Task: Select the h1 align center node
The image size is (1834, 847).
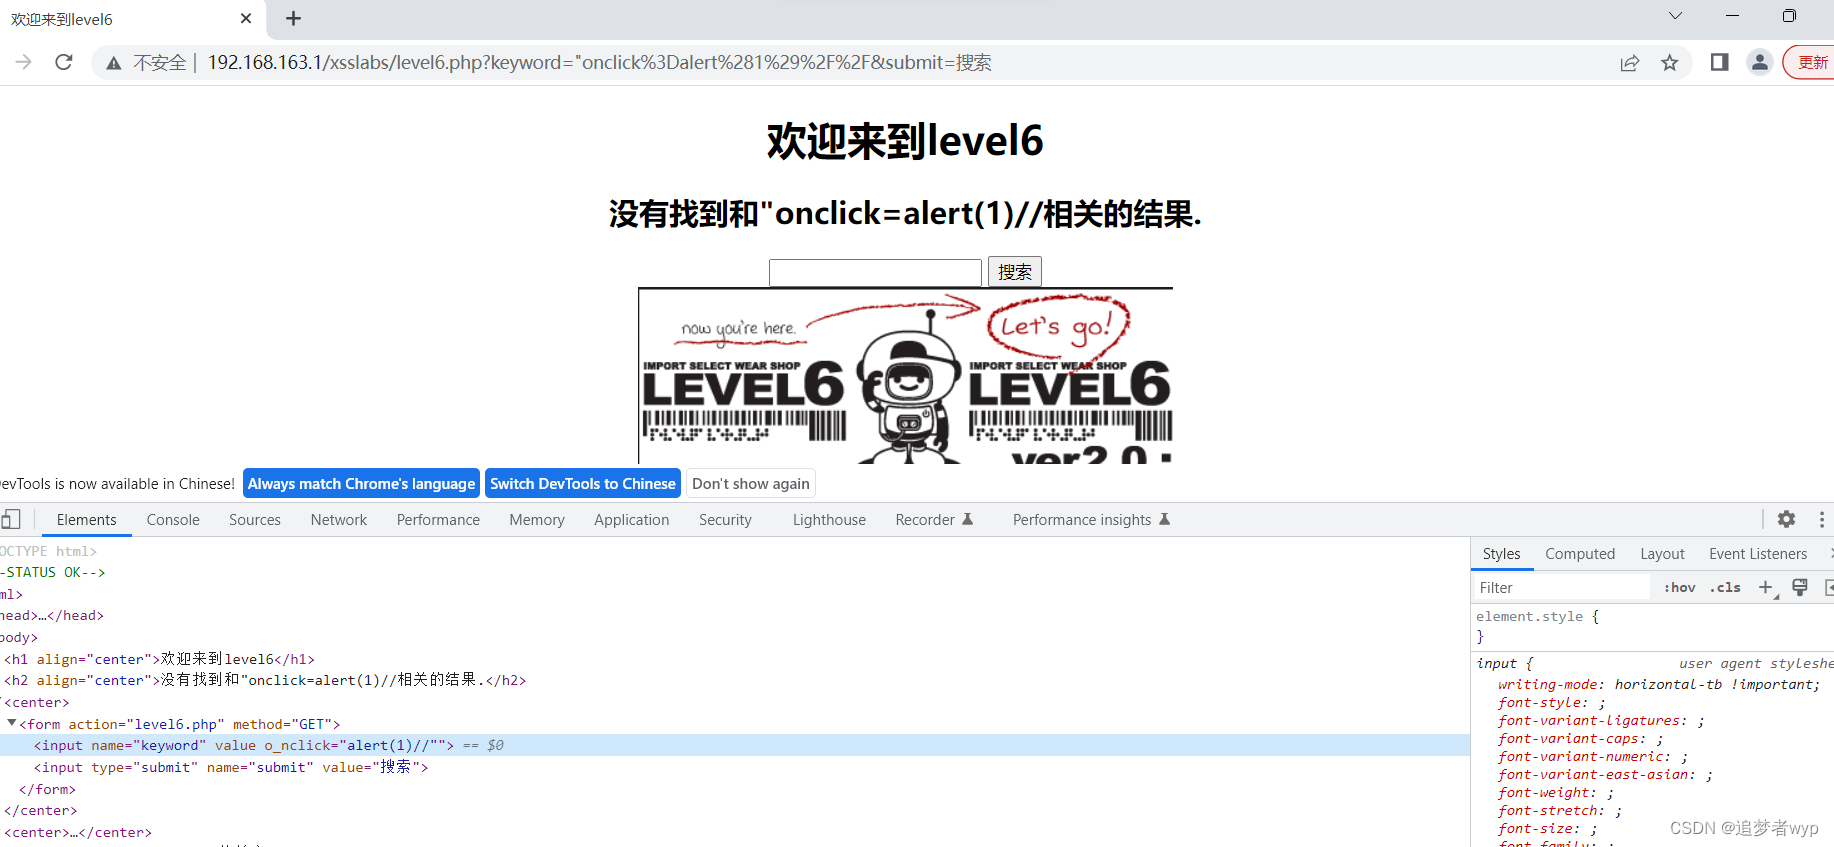Action: [x=160, y=659]
